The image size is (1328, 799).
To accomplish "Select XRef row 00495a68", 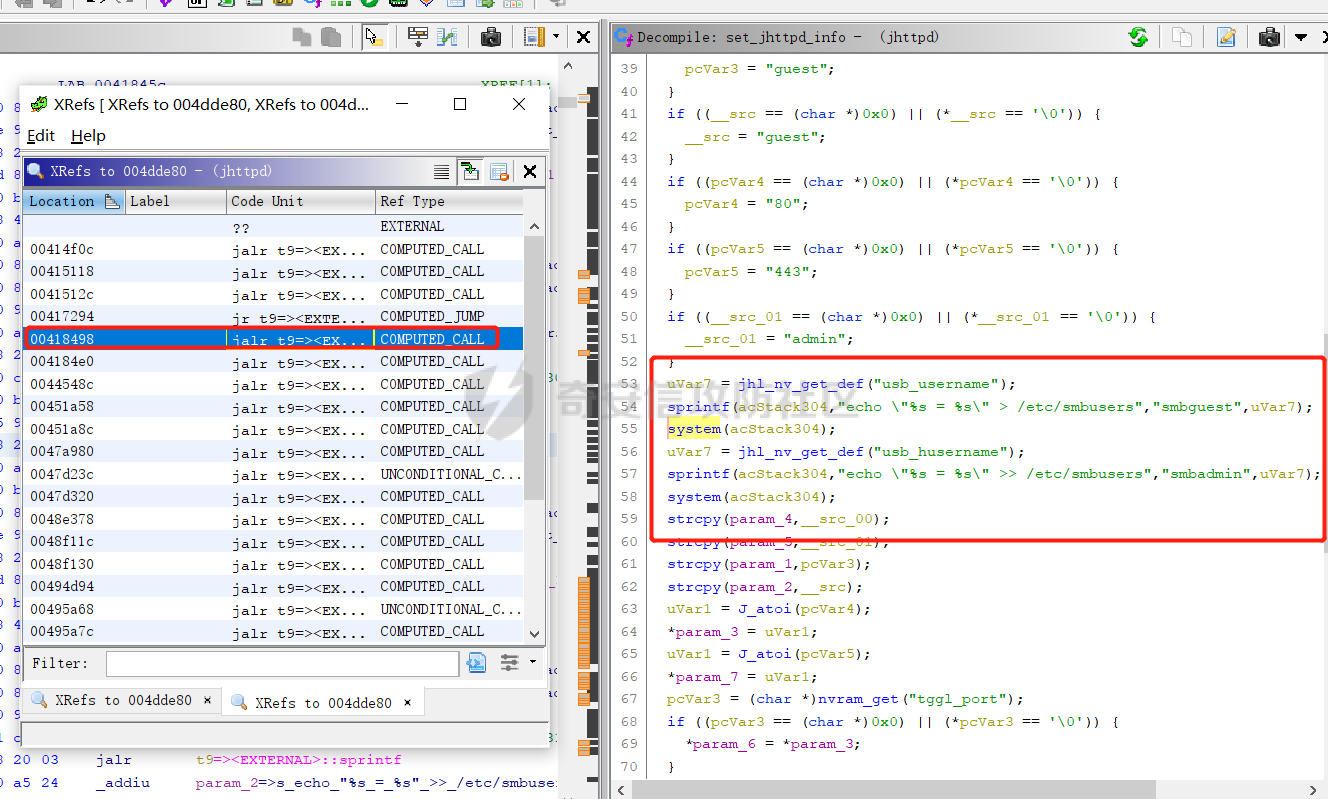I will [x=274, y=609].
